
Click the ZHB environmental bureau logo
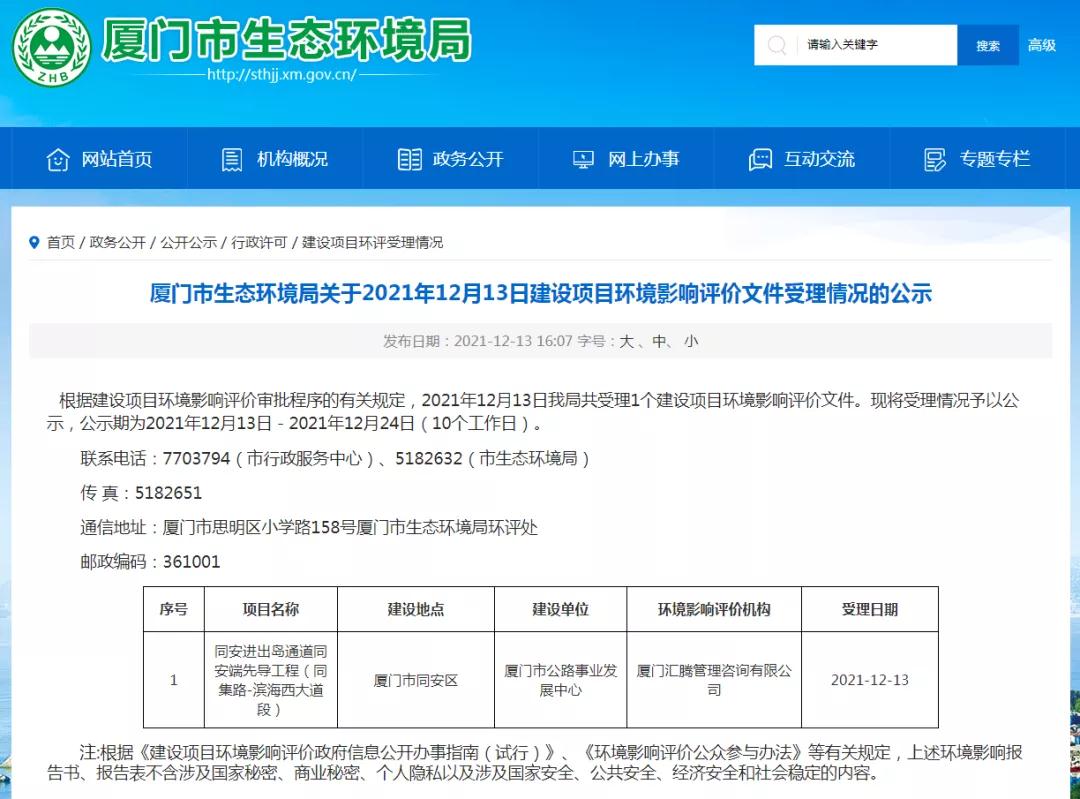[x=51, y=47]
